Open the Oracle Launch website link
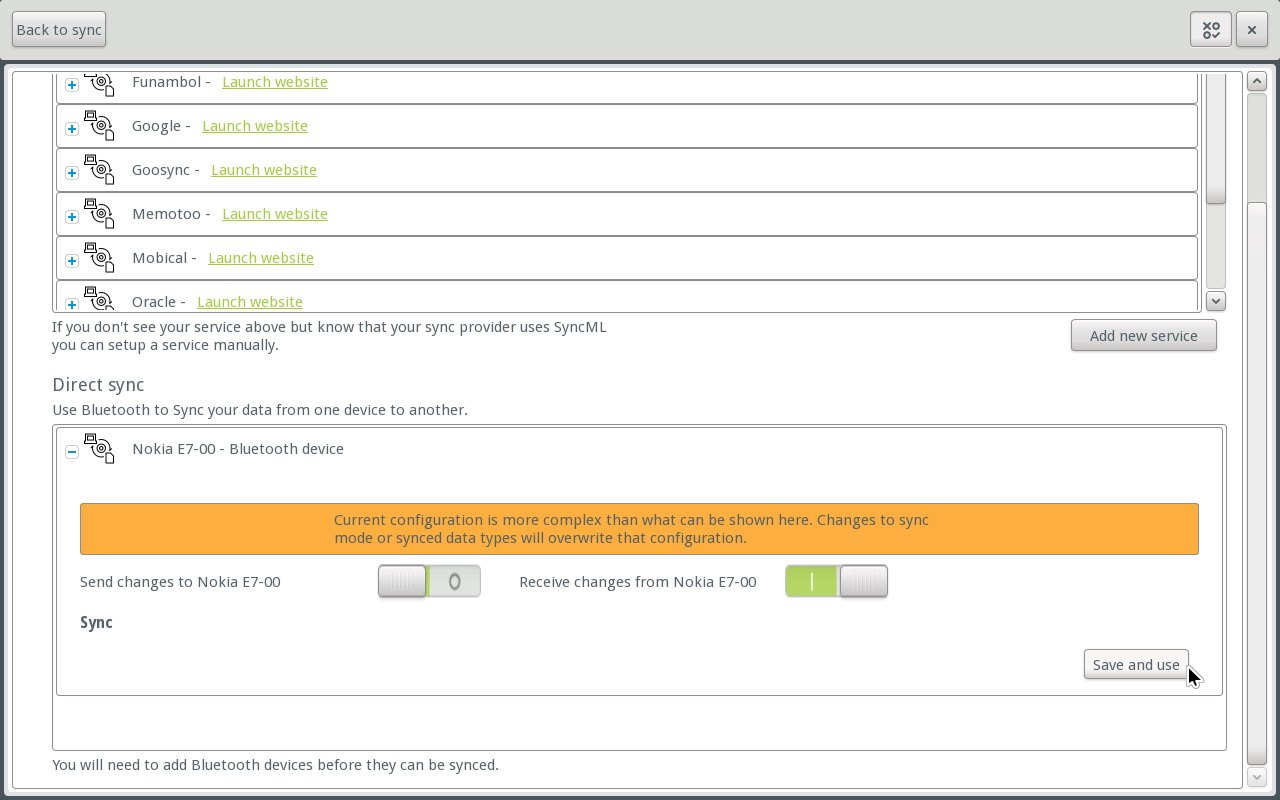The width and height of the screenshot is (1280, 800). point(250,302)
